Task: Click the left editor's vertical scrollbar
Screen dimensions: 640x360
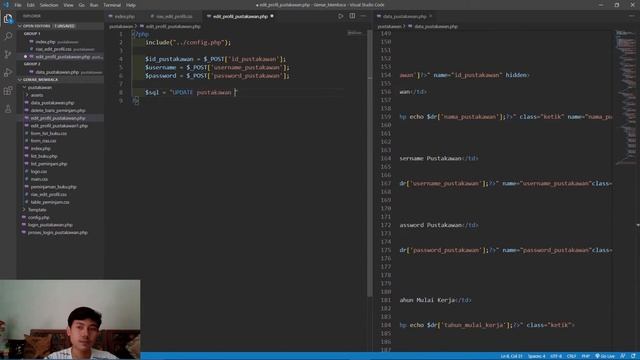Action: pos(370,163)
